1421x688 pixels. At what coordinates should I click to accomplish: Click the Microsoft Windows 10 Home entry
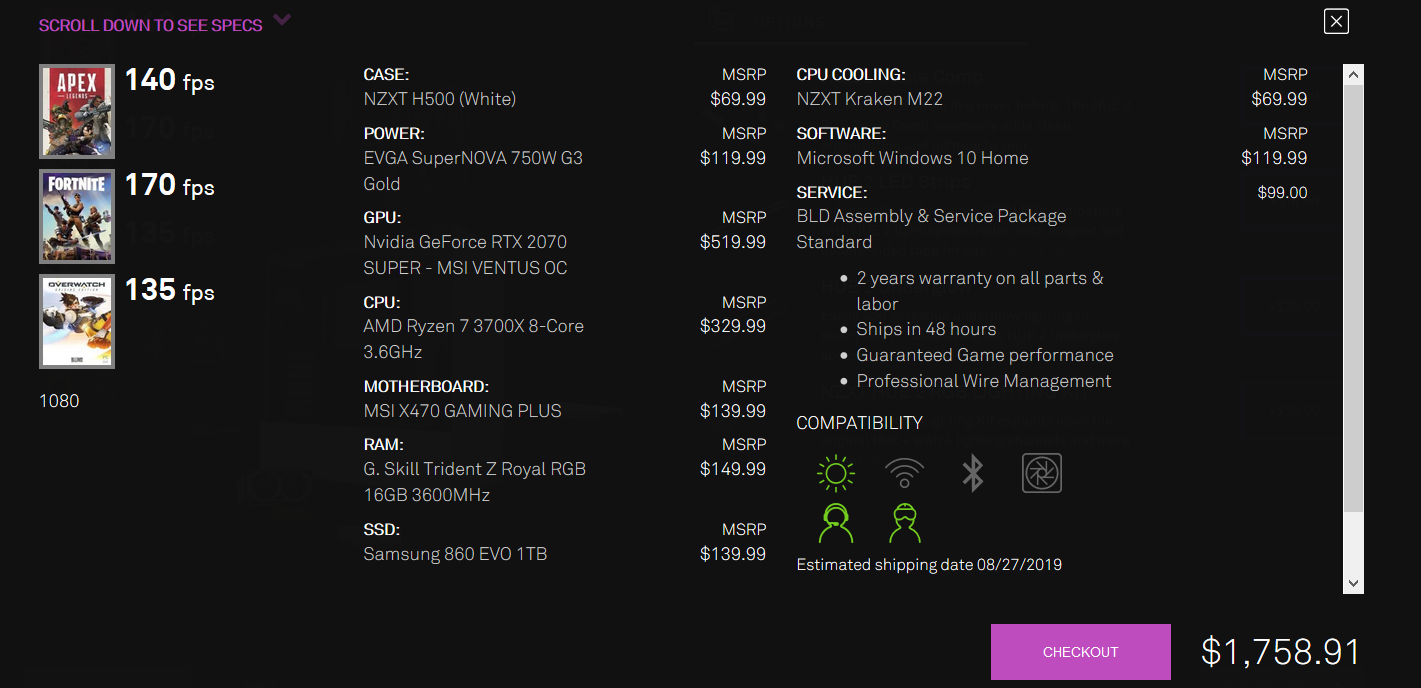click(x=913, y=158)
